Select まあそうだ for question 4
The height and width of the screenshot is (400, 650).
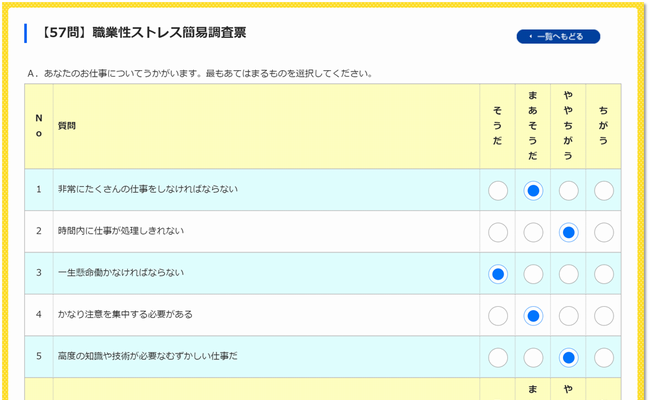(x=533, y=315)
